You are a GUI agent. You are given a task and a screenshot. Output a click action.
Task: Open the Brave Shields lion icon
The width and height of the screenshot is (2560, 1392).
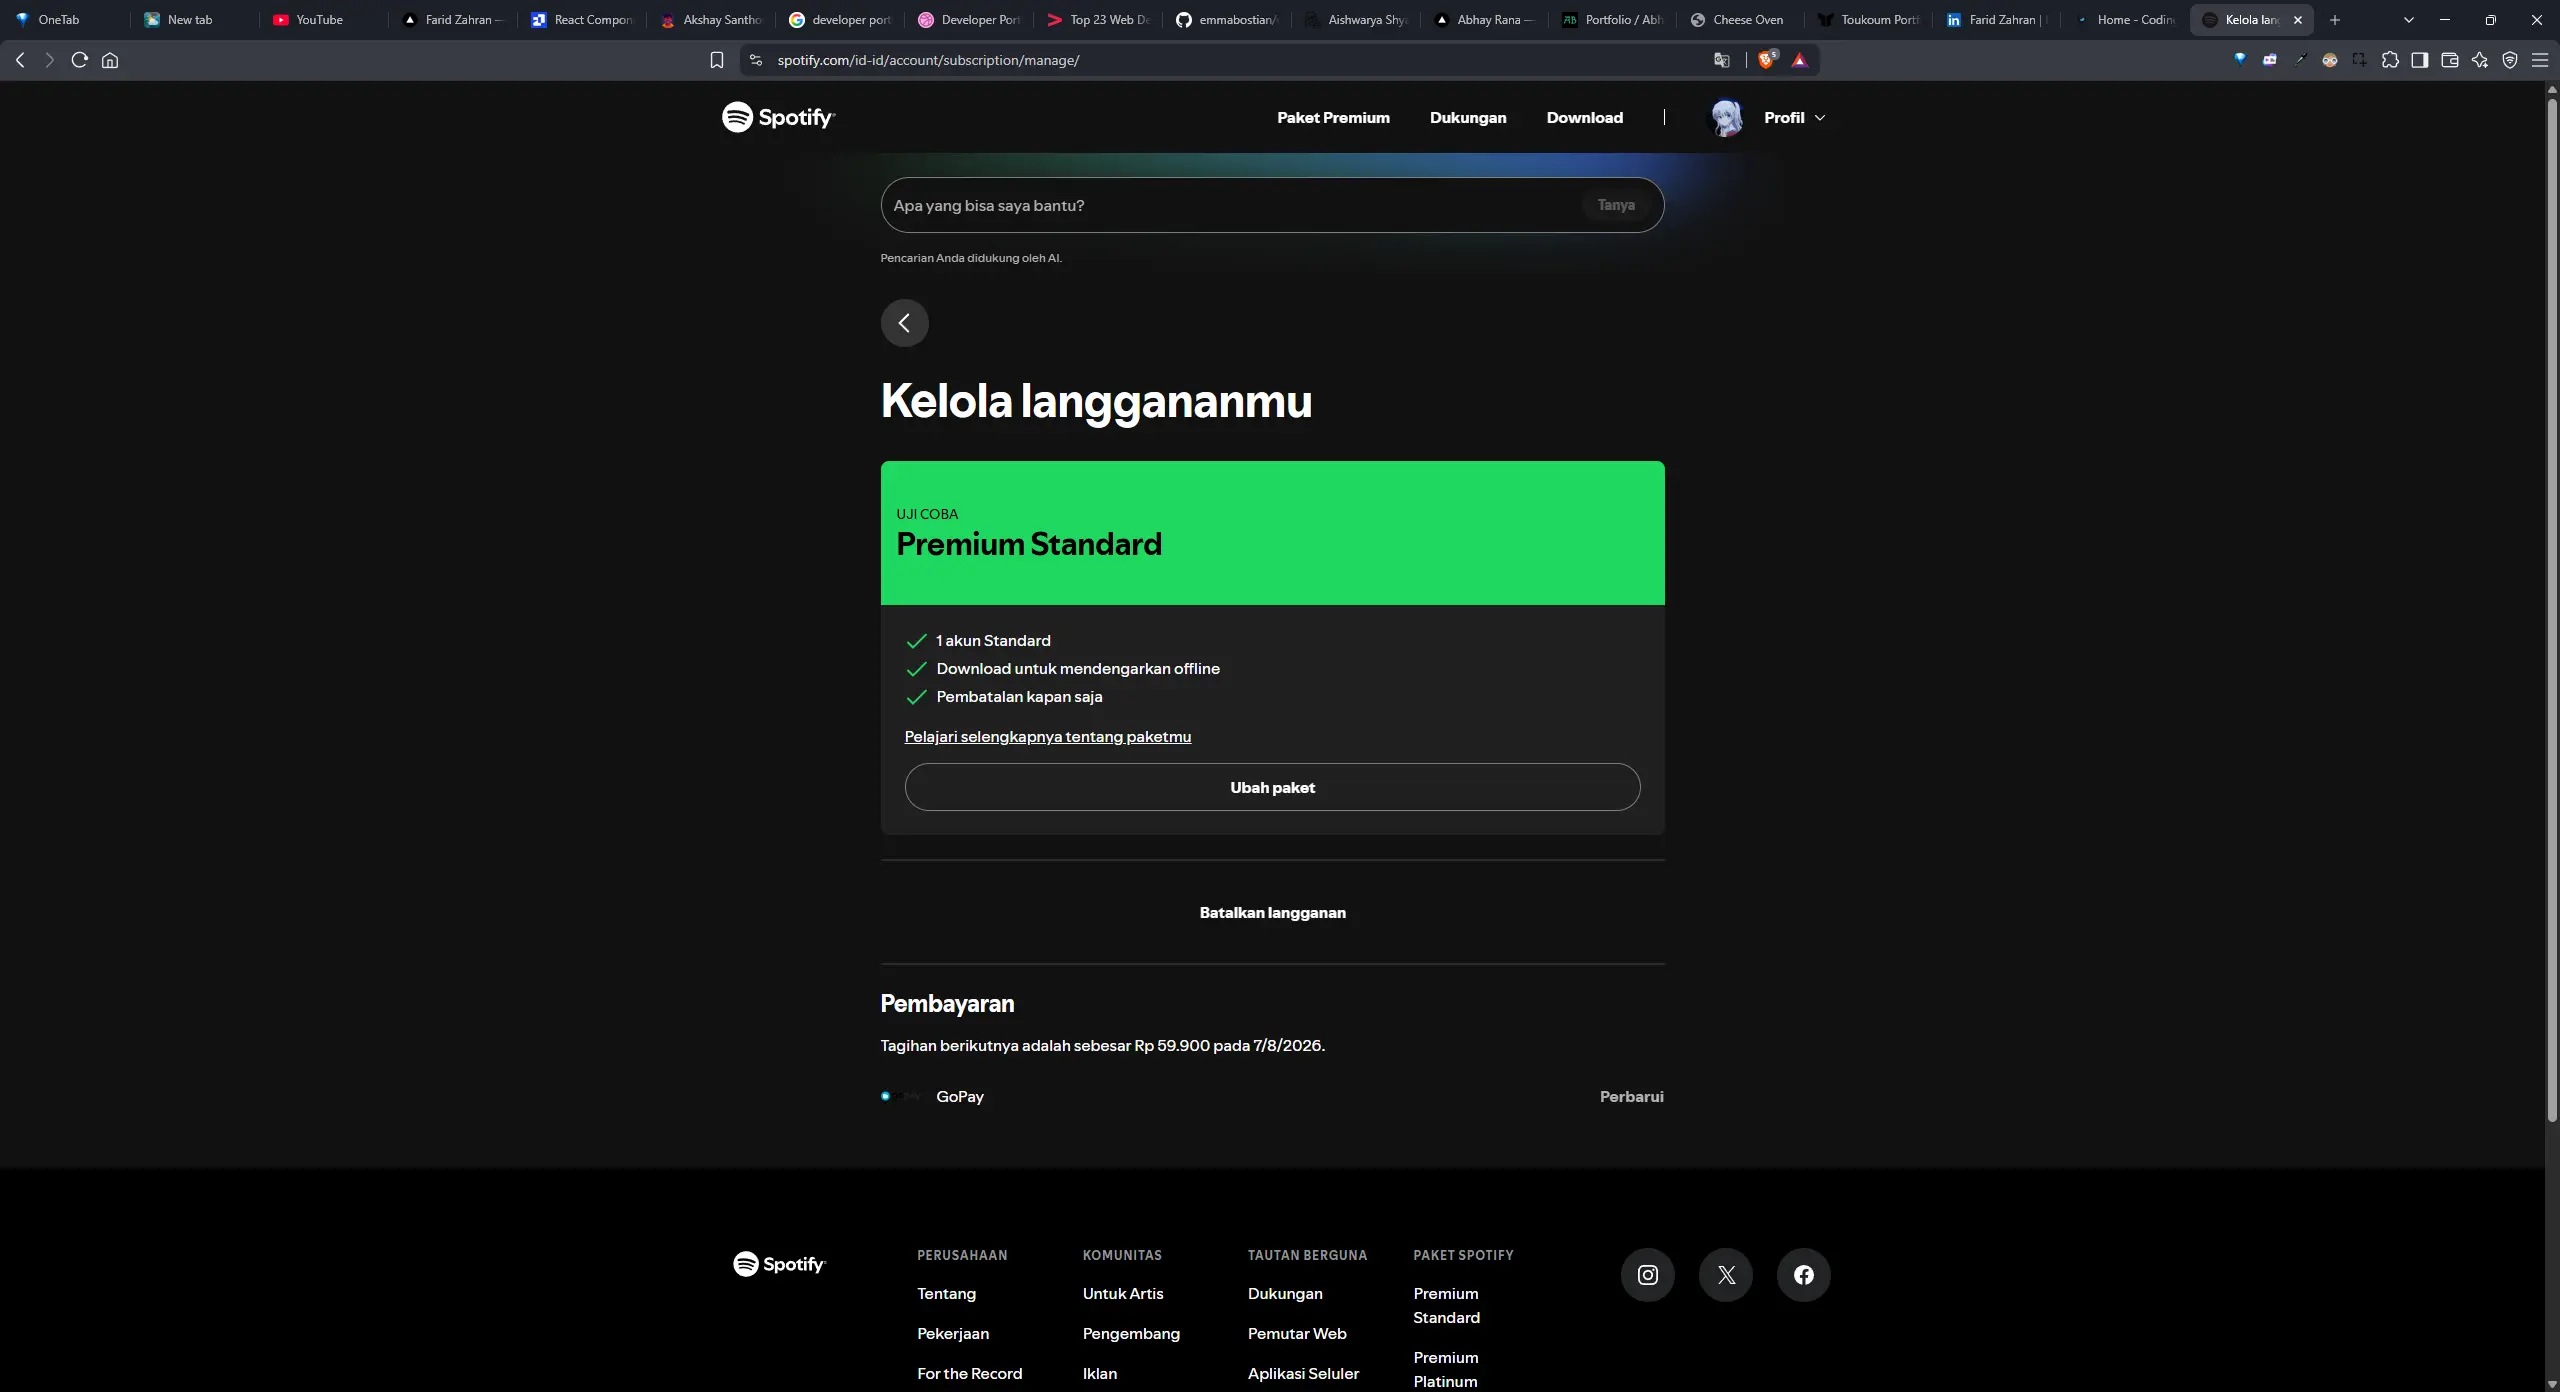pyautogui.click(x=1767, y=60)
